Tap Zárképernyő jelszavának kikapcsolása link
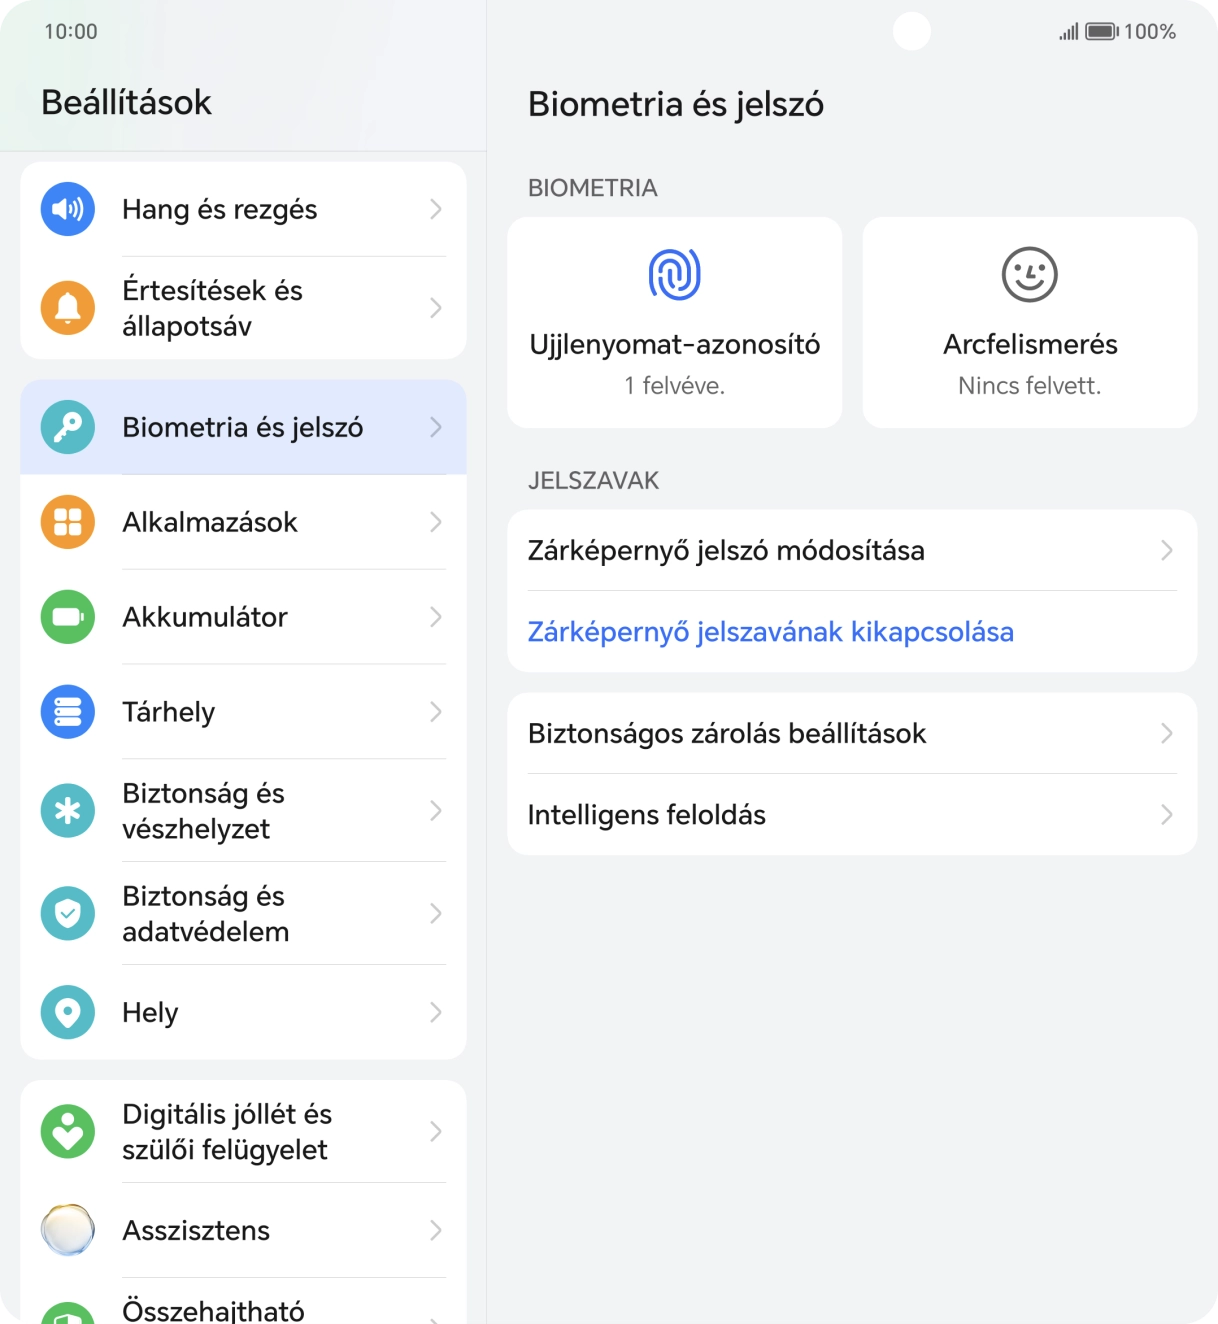Image resolution: width=1218 pixels, height=1324 pixels. click(770, 632)
